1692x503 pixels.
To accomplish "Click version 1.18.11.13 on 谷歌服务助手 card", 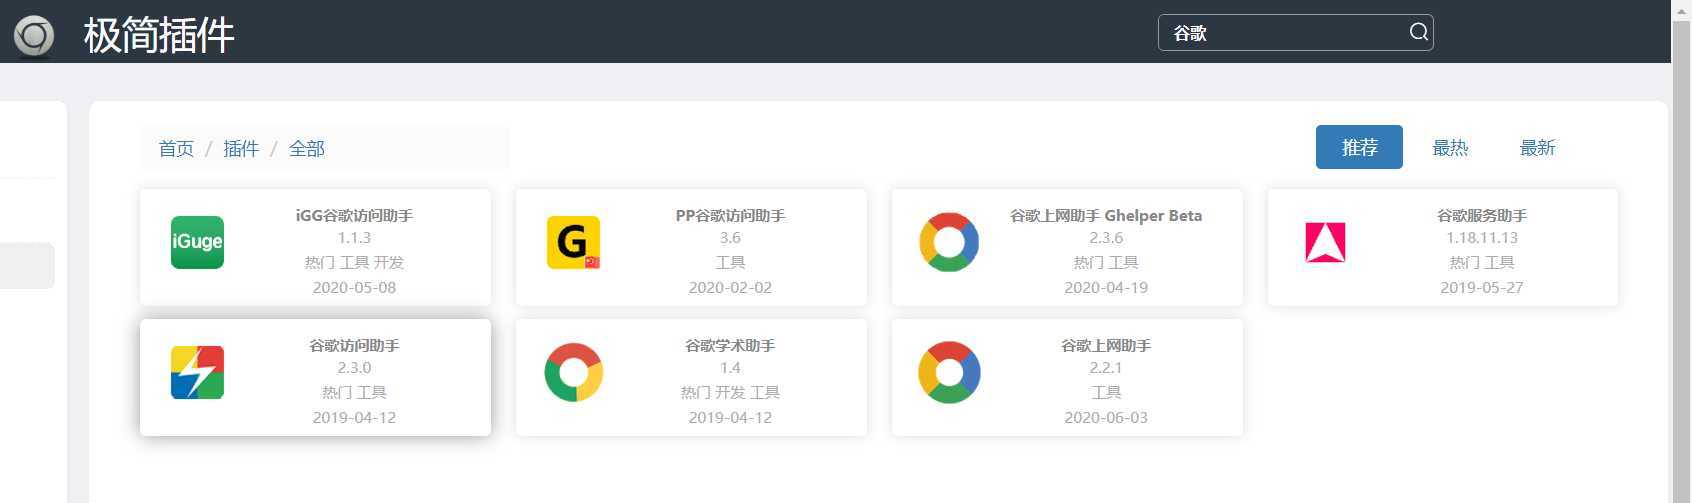I will point(1482,238).
